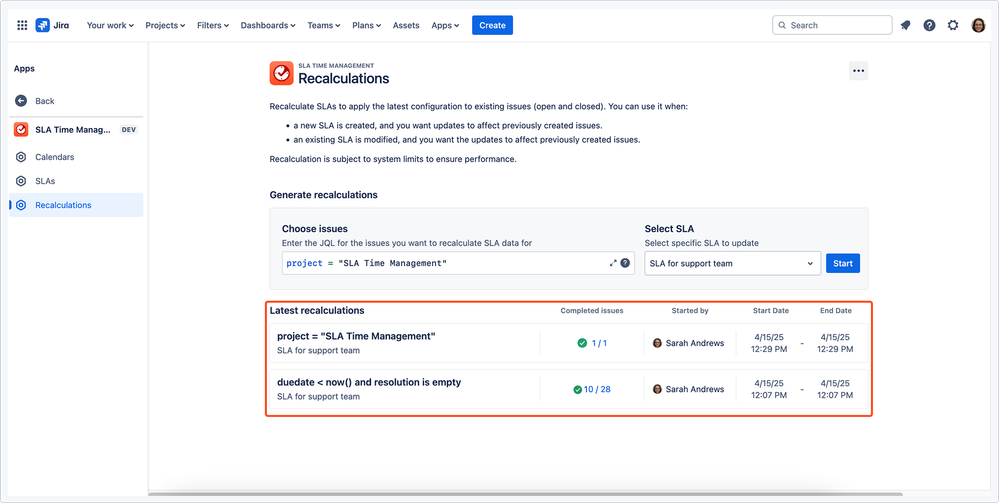The height and width of the screenshot is (503, 999).
Task: Expand the Projects dropdown menu
Action: 165,25
